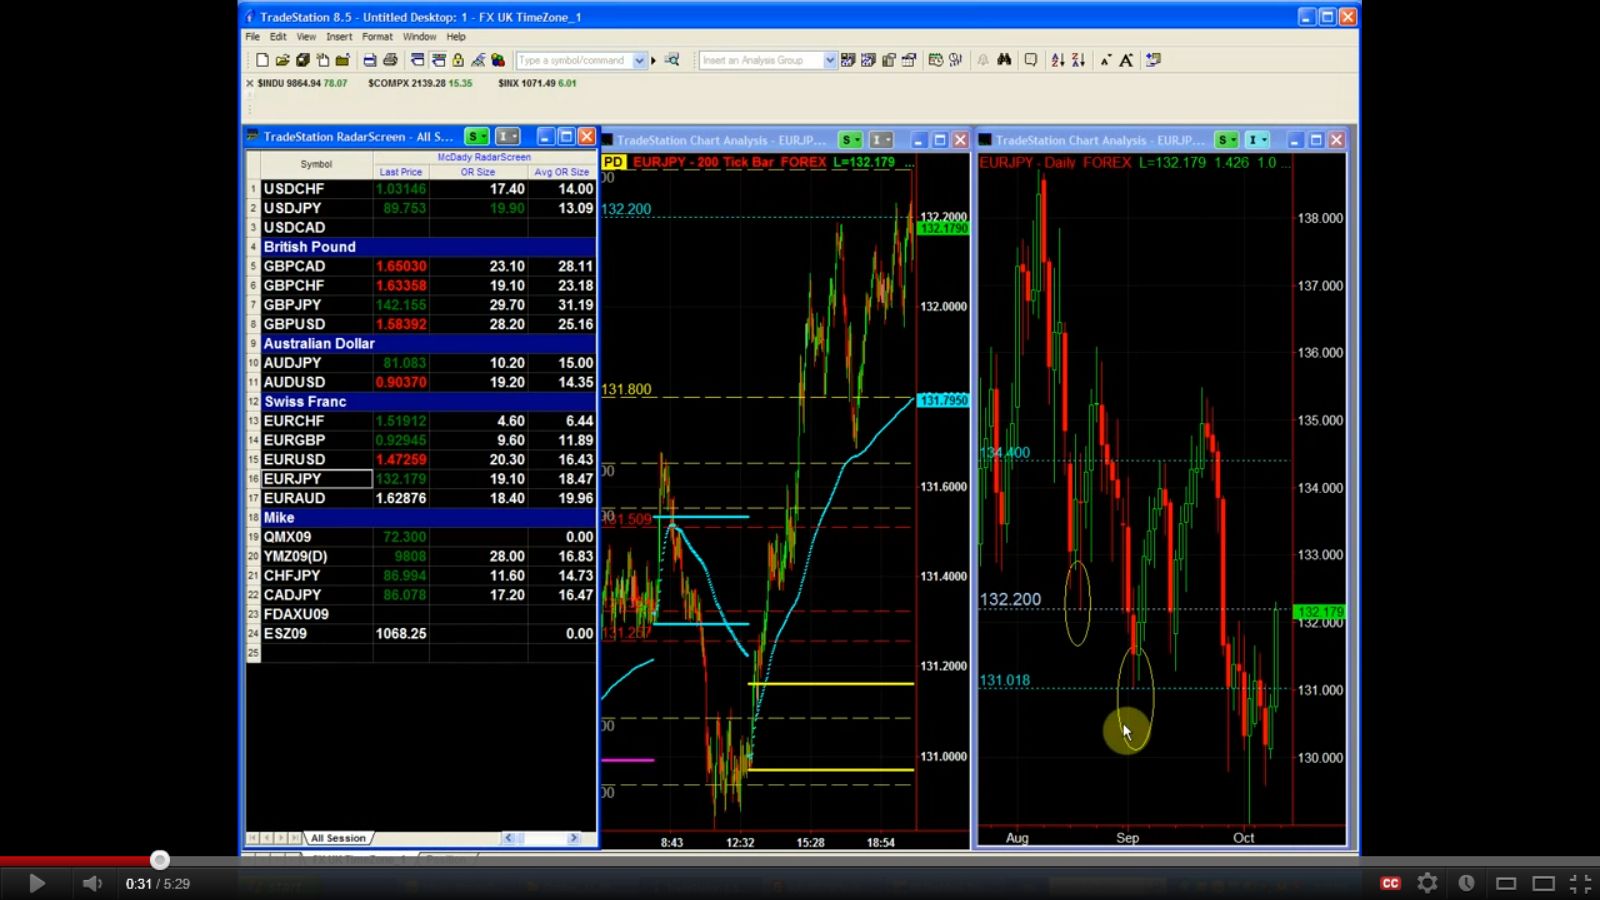Screen dimensions: 1600x900
Task: Click the video progress bar handle
Action: [x=160, y=860]
